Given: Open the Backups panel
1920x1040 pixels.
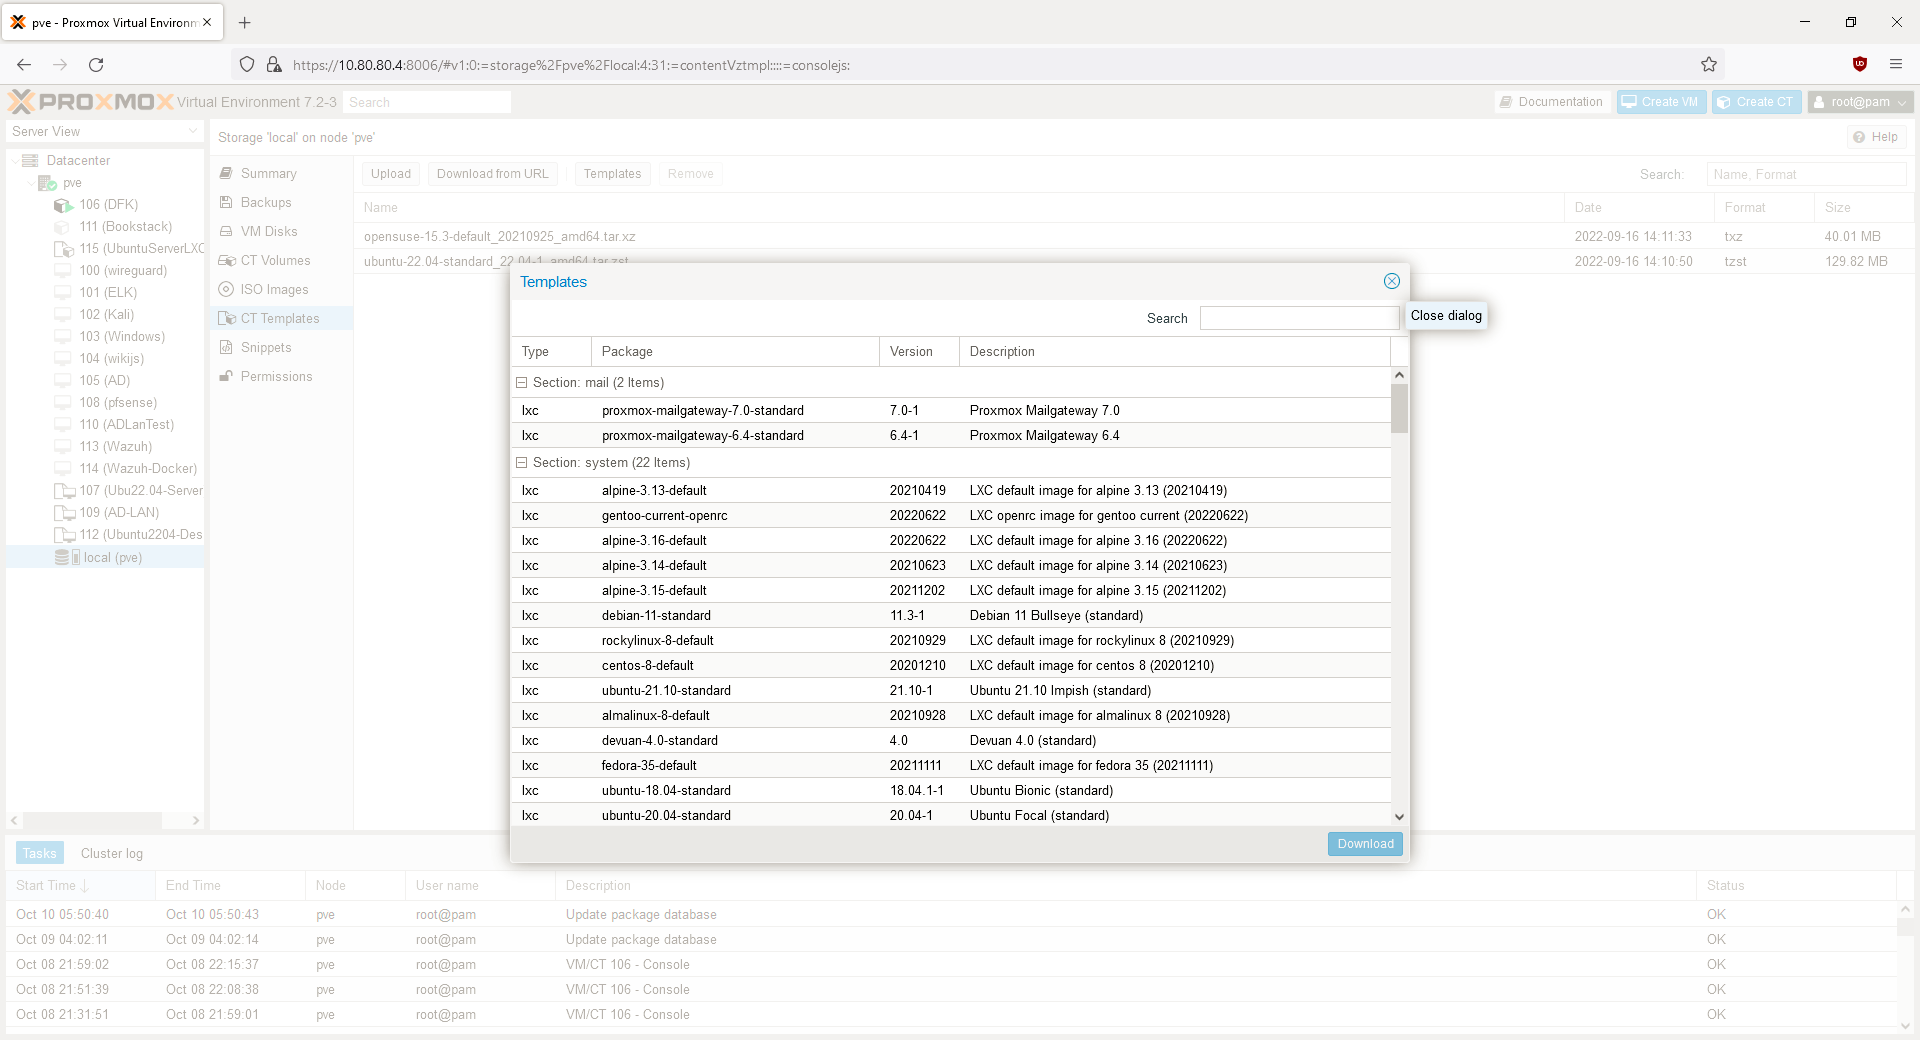Looking at the screenshot, I should point(265,202).
